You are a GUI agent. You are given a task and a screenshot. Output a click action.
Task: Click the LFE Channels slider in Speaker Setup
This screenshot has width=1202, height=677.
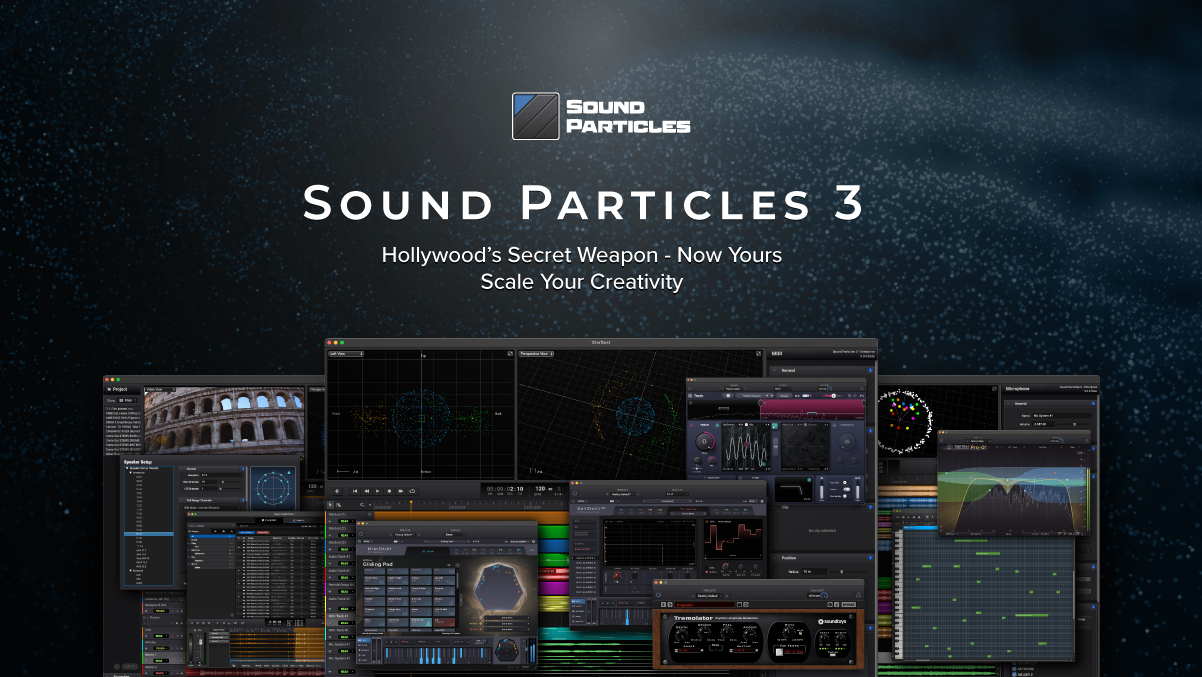click(220, 489)
